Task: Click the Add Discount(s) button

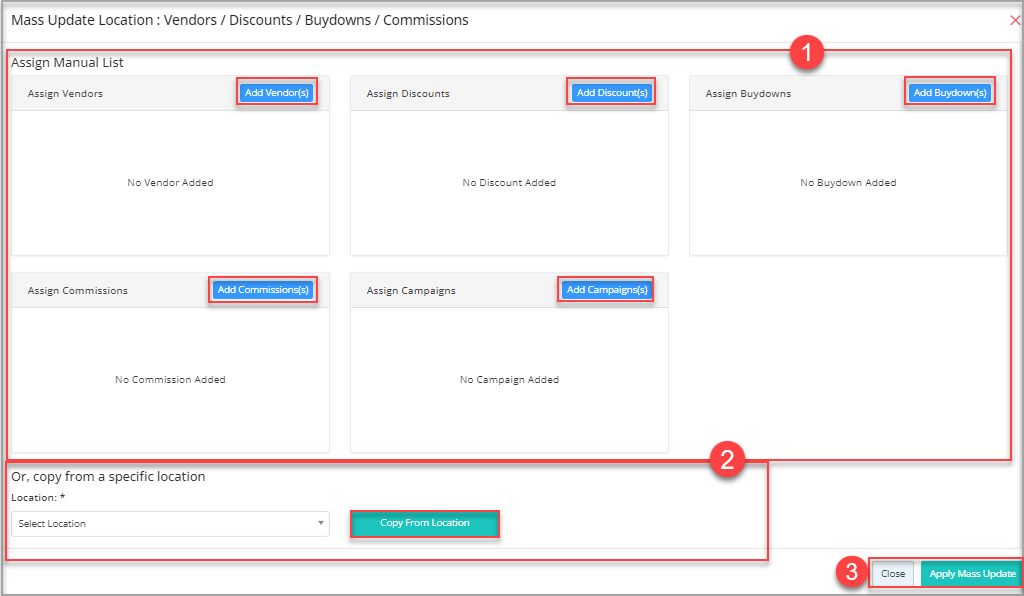Action: point(612,93)
